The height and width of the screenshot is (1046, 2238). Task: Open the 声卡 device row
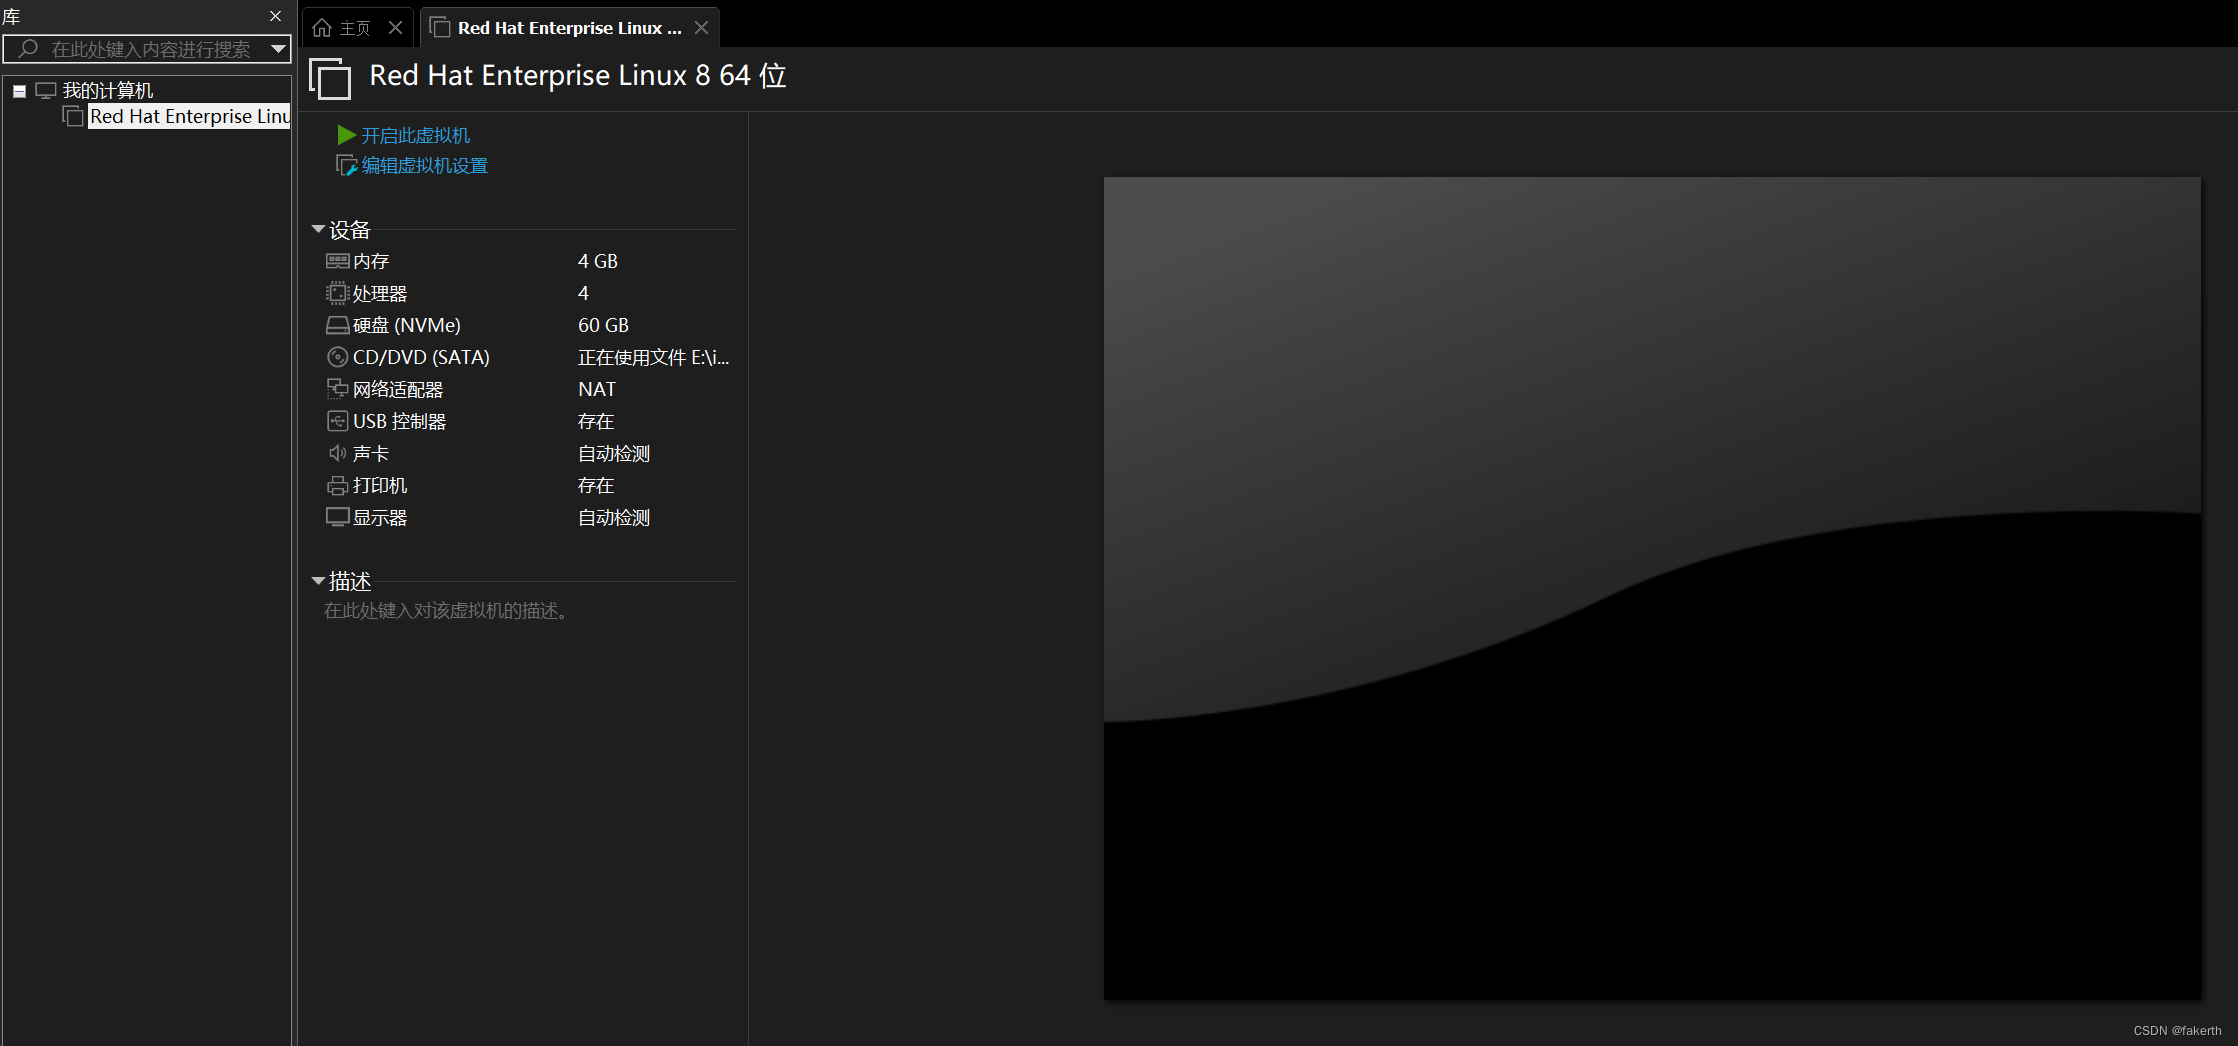(529, 453)
